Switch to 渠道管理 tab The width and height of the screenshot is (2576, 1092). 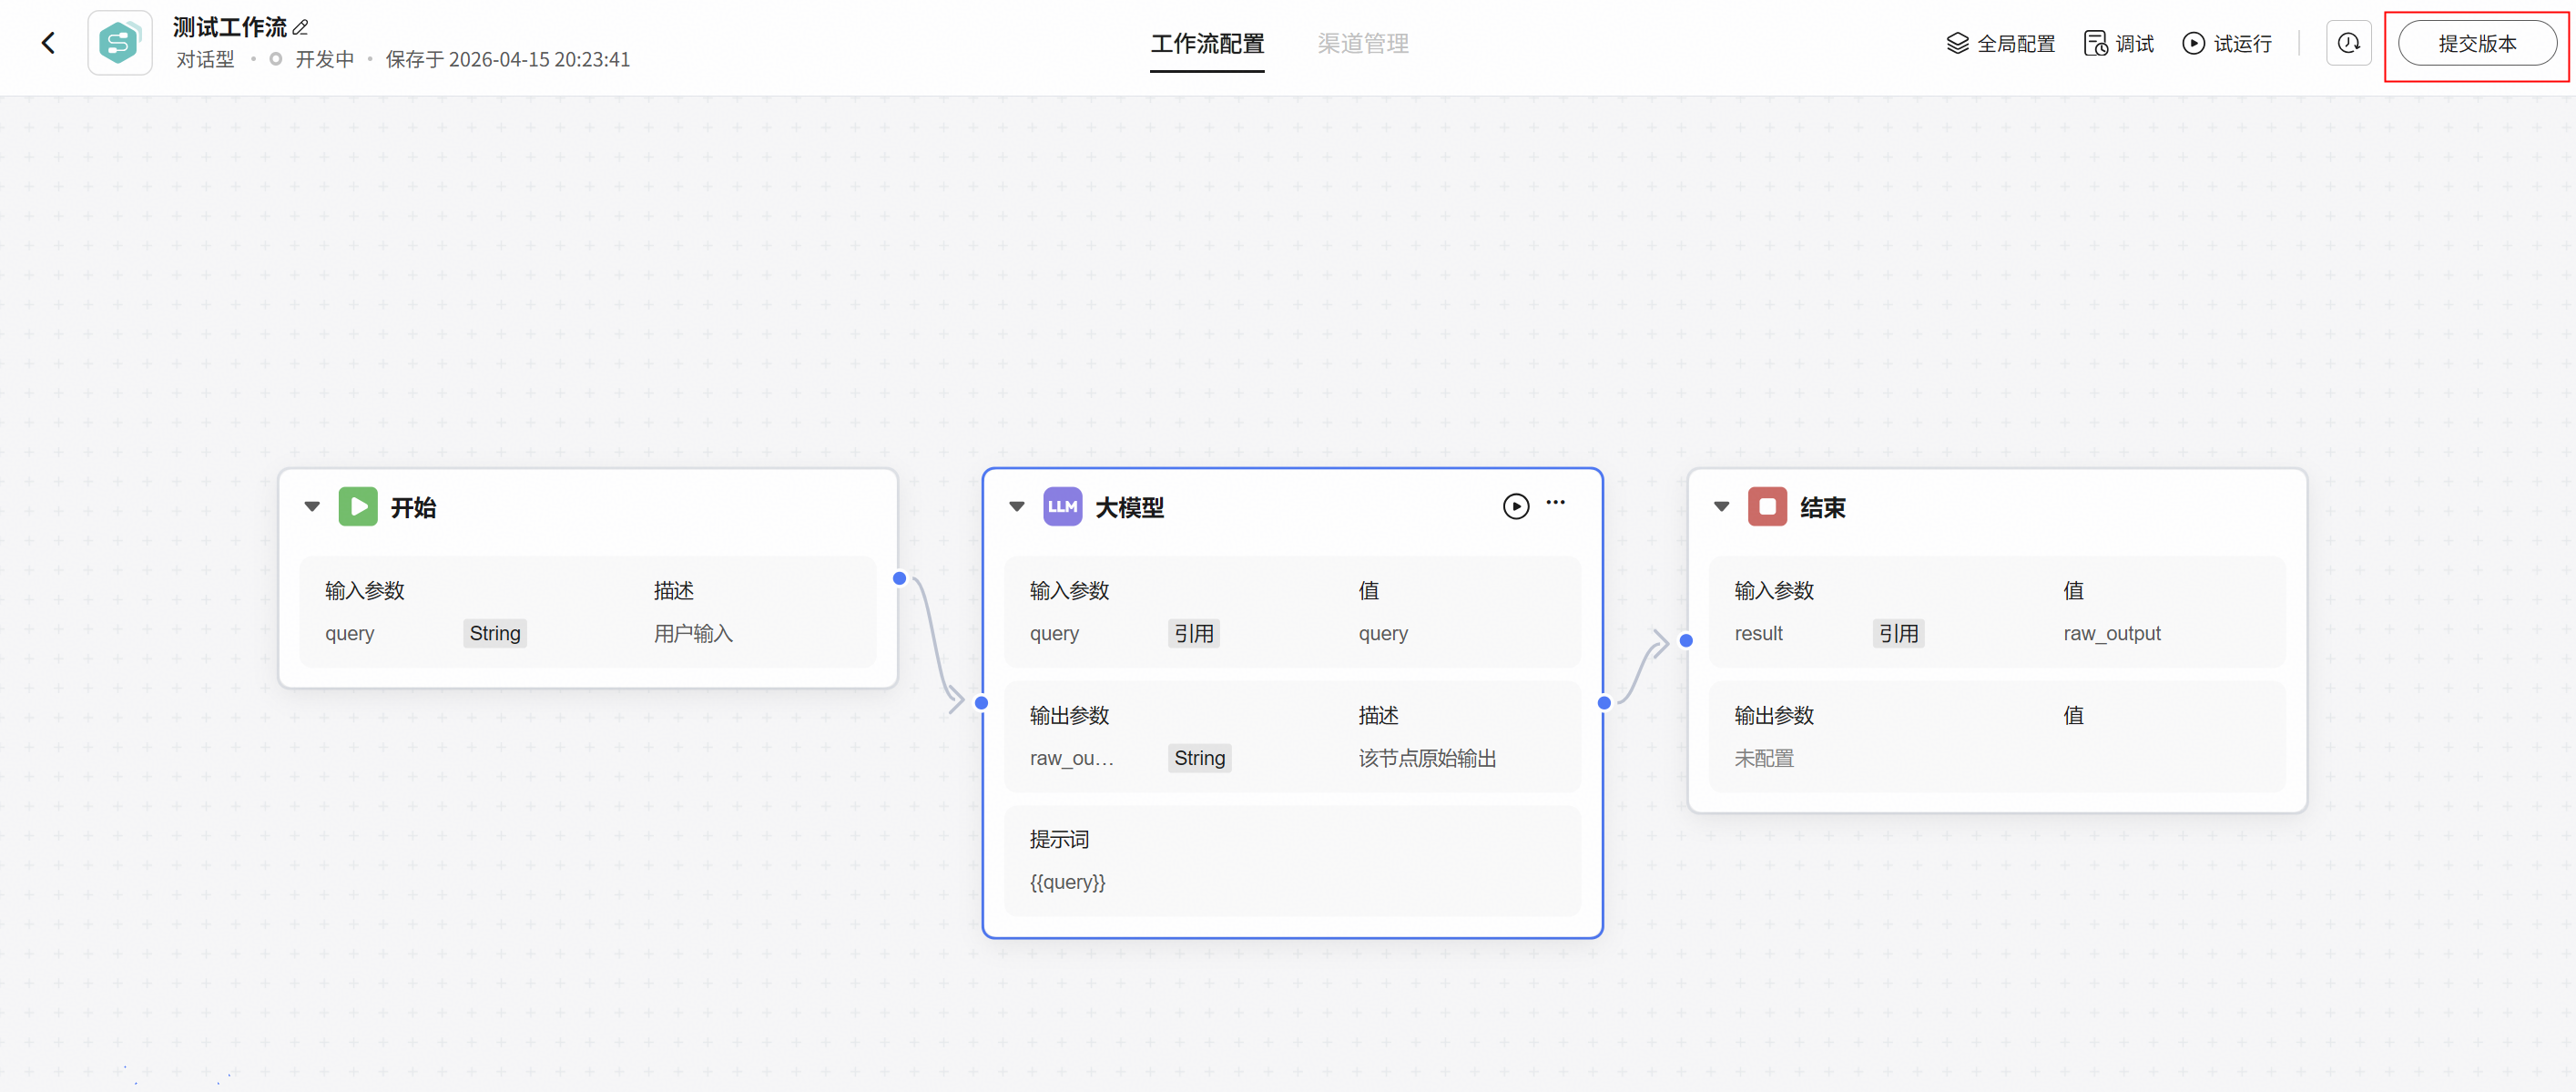click(1363, 43)
